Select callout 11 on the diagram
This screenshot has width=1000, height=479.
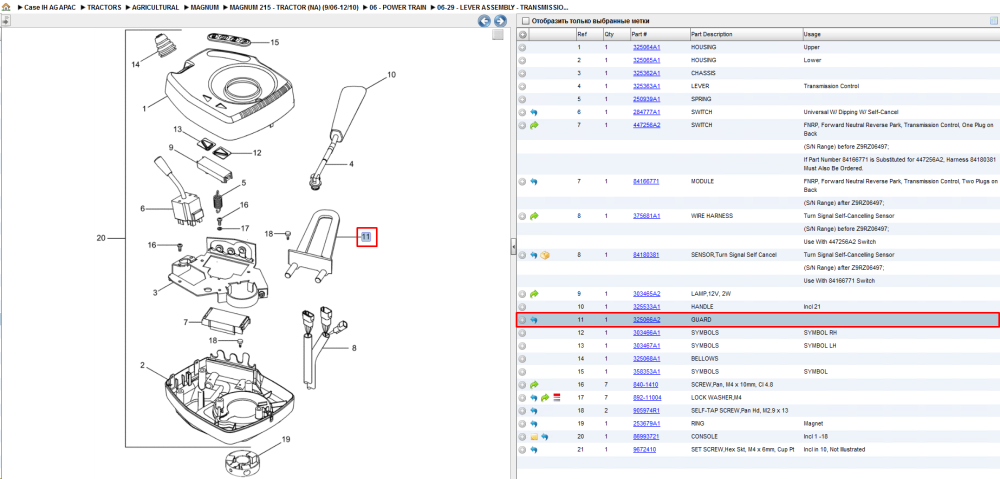[367, 237]
